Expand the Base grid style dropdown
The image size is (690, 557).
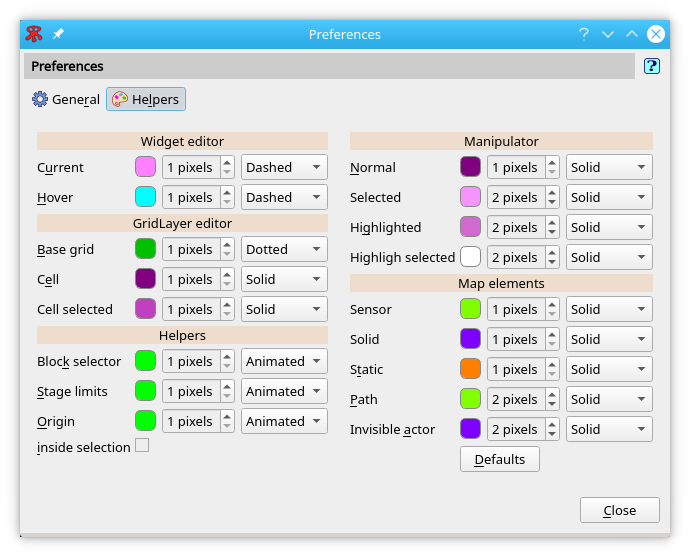(x=284, y=249)
